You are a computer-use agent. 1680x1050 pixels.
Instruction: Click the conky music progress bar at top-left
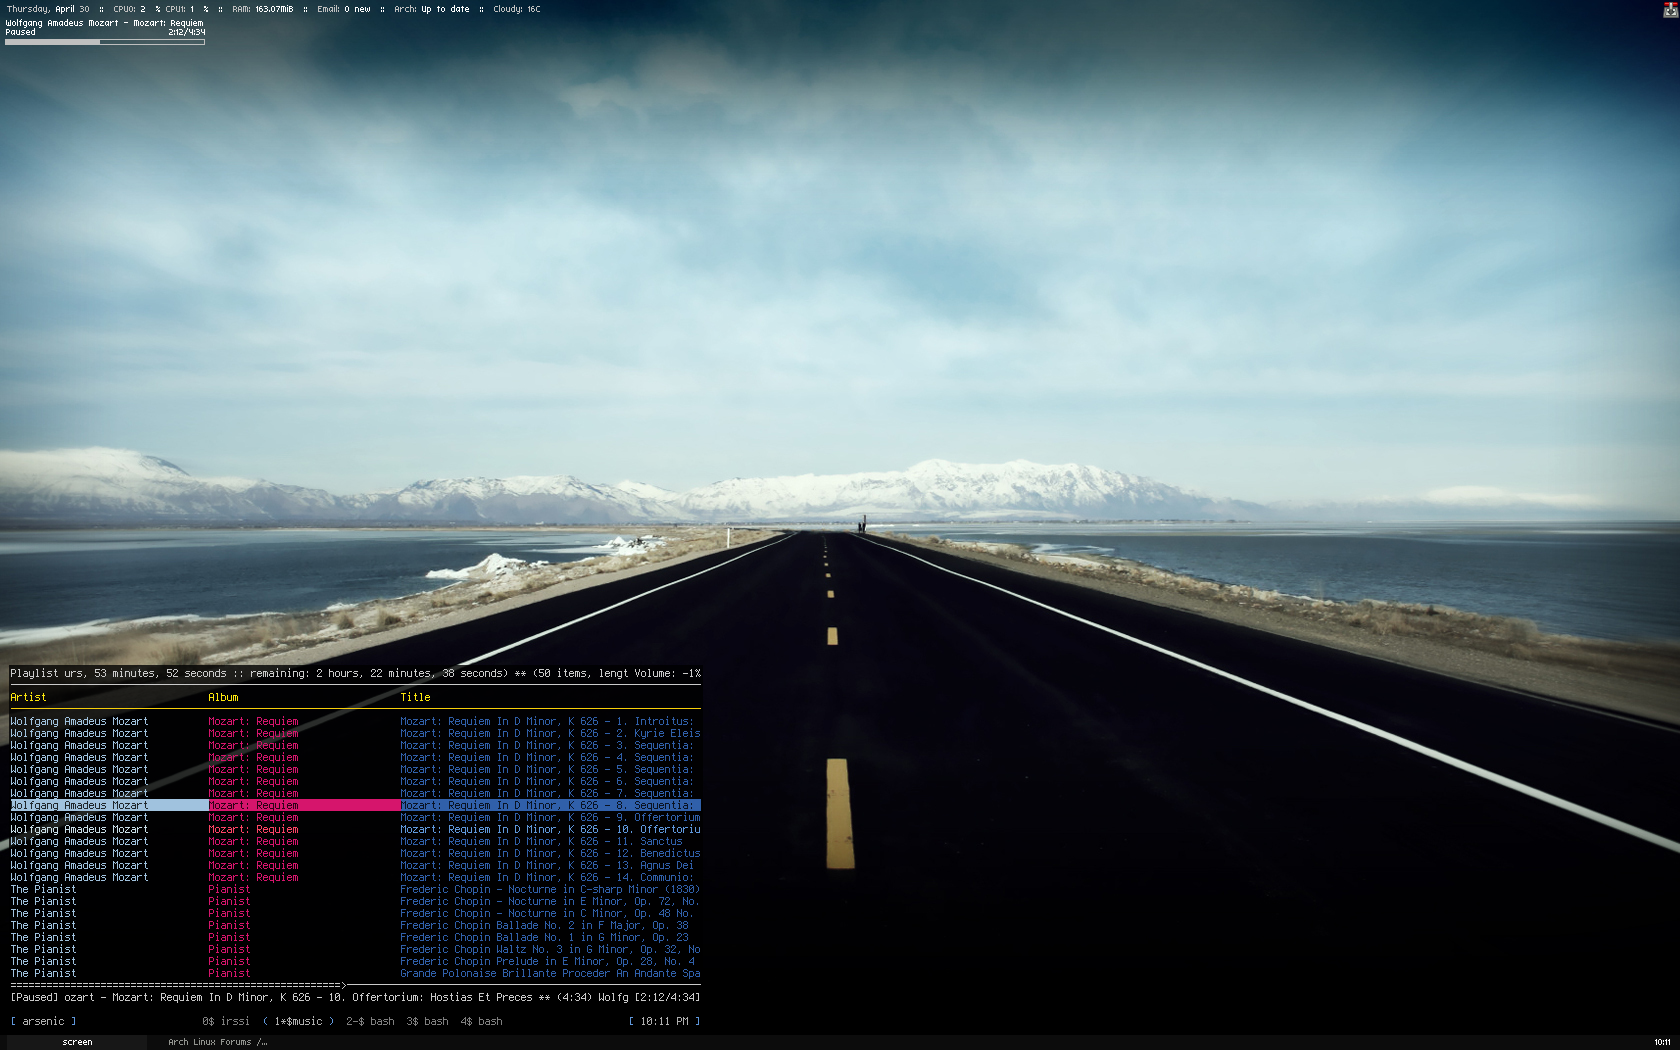pyautogui.click(x=105, y=42)
